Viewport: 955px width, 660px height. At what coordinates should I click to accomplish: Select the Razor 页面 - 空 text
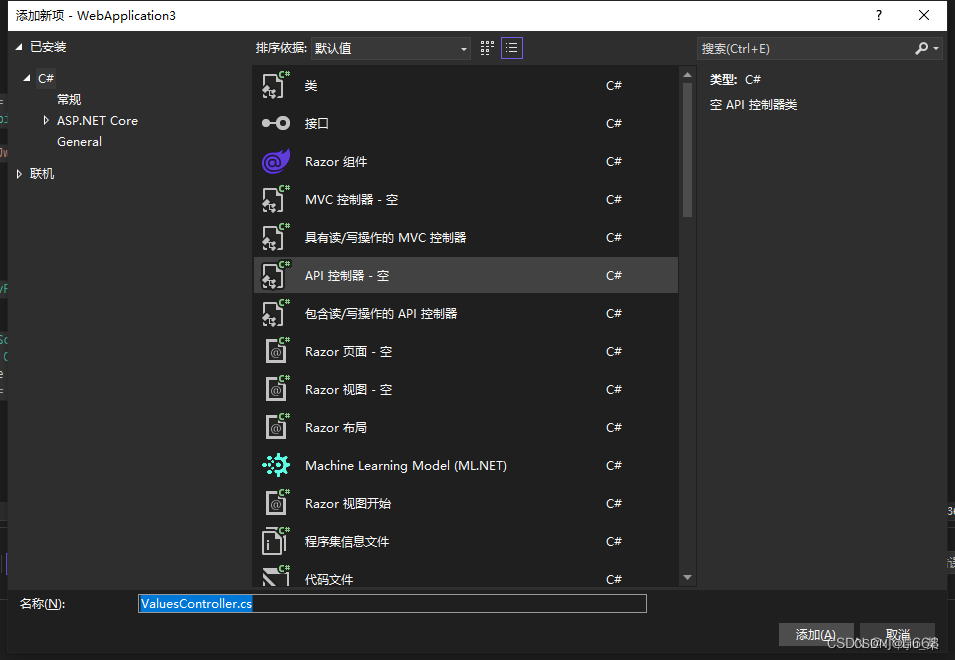[348, 352]
